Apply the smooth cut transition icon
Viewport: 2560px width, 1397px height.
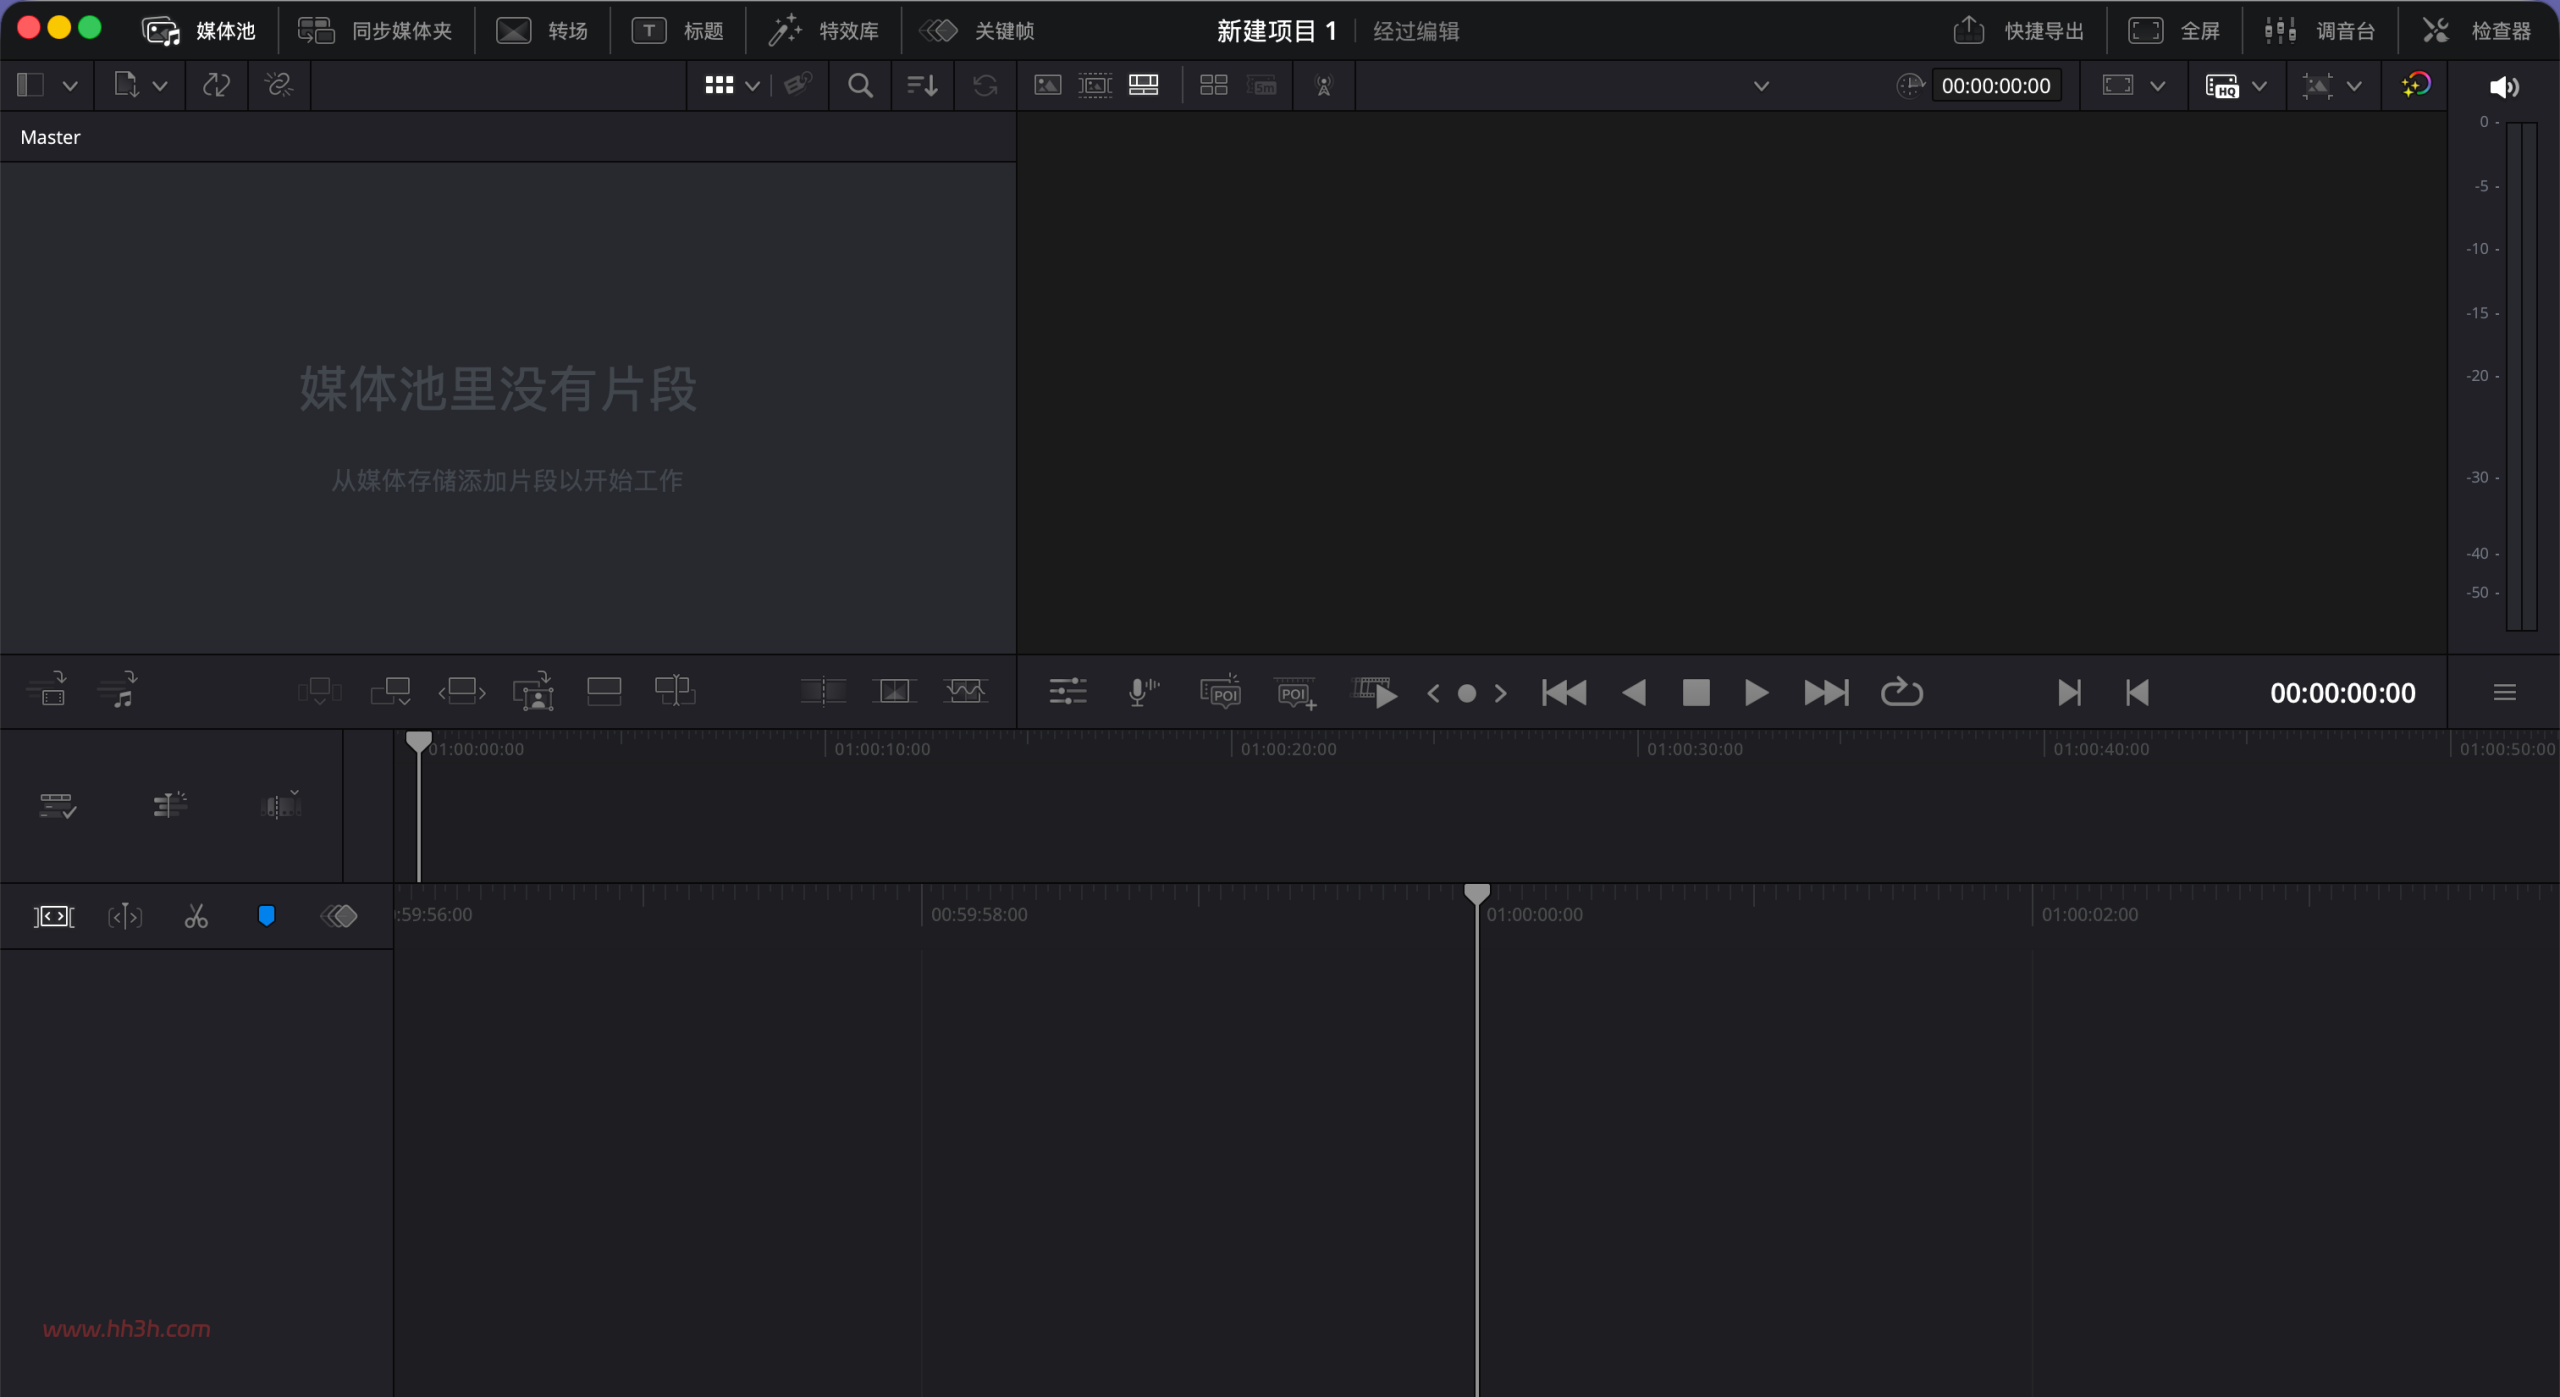tap(965, 691)
